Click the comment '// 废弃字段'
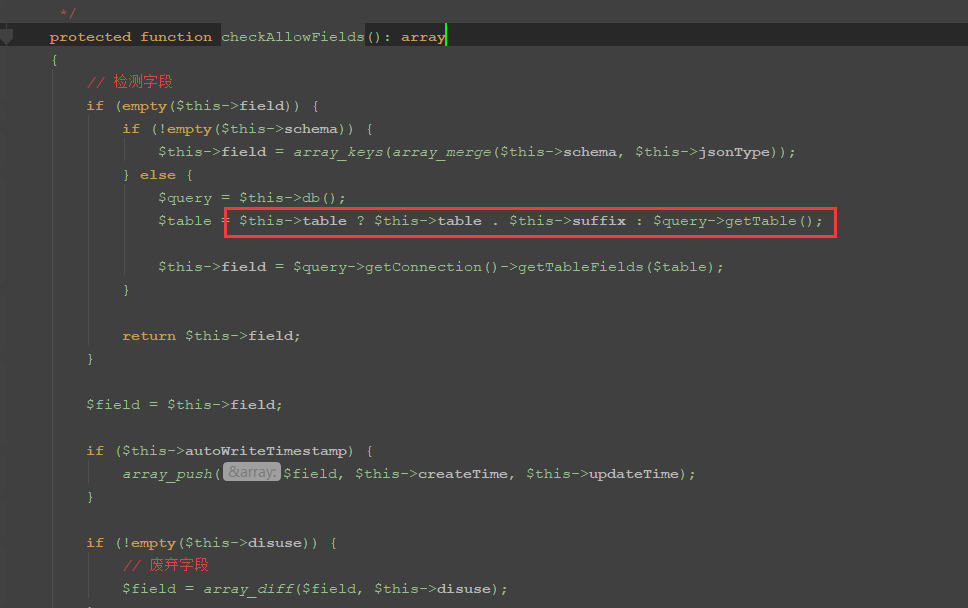Image resolution: width=968 pixels, height=608 pixels. pos(165,565)
